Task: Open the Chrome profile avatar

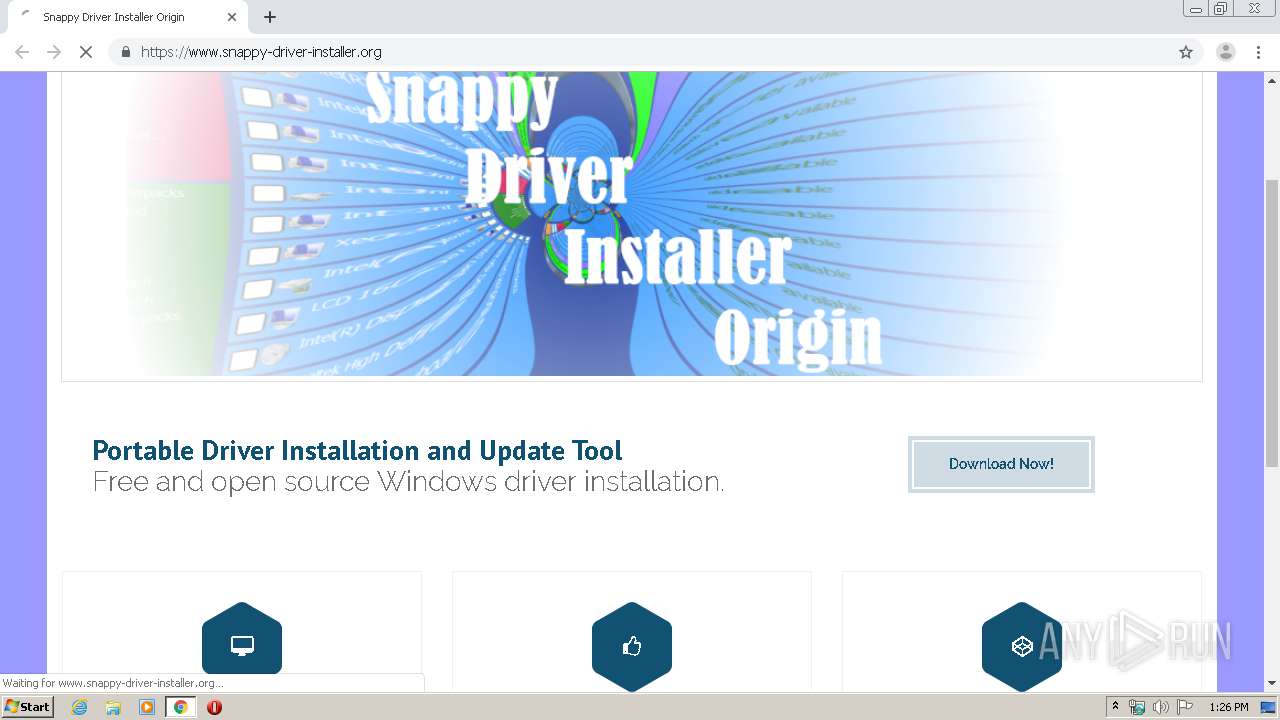Action: point(1226,52)
